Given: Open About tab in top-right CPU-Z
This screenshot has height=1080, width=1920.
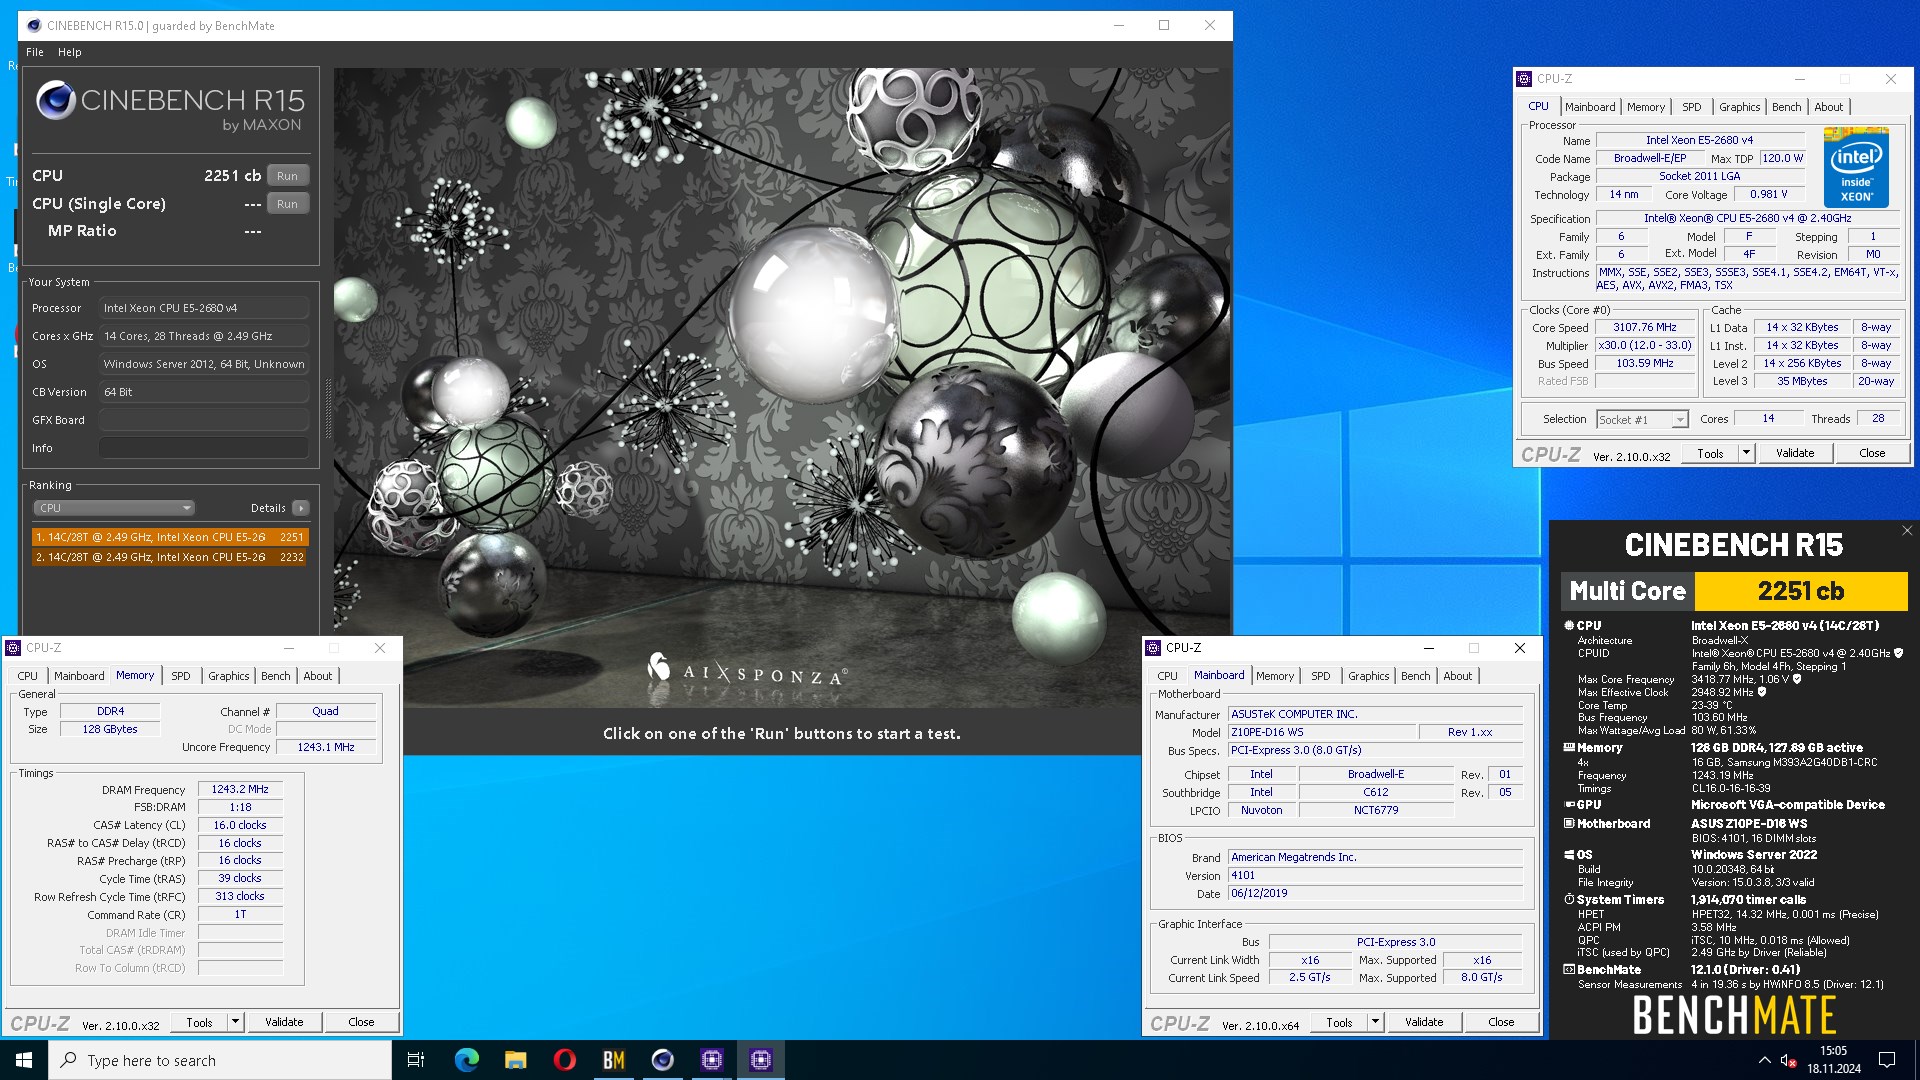Looking at the screenshot, I should tap(1828, 107).
